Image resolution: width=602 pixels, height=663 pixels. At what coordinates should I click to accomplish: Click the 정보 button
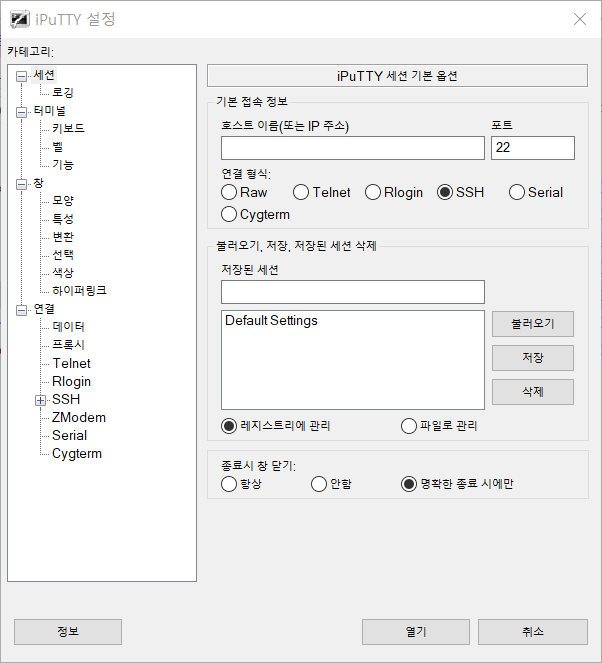click(x=68, y=632)
